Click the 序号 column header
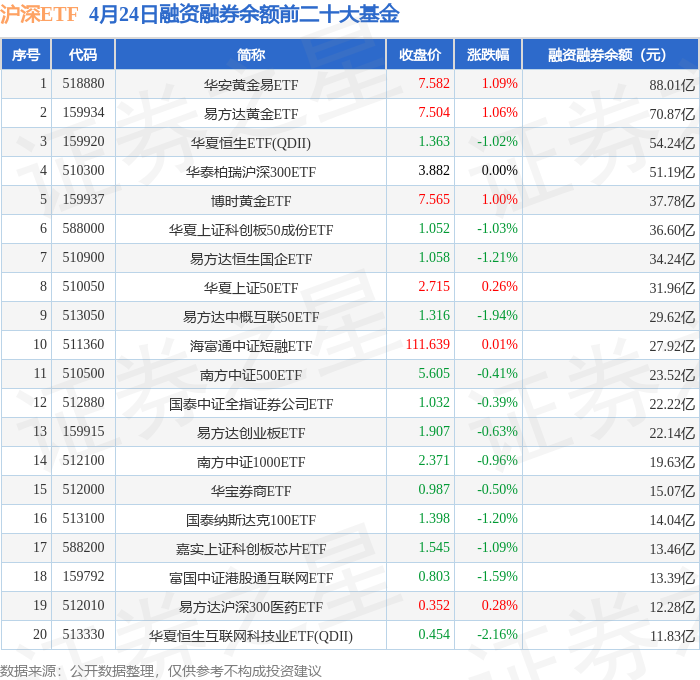 pos(26,55)
